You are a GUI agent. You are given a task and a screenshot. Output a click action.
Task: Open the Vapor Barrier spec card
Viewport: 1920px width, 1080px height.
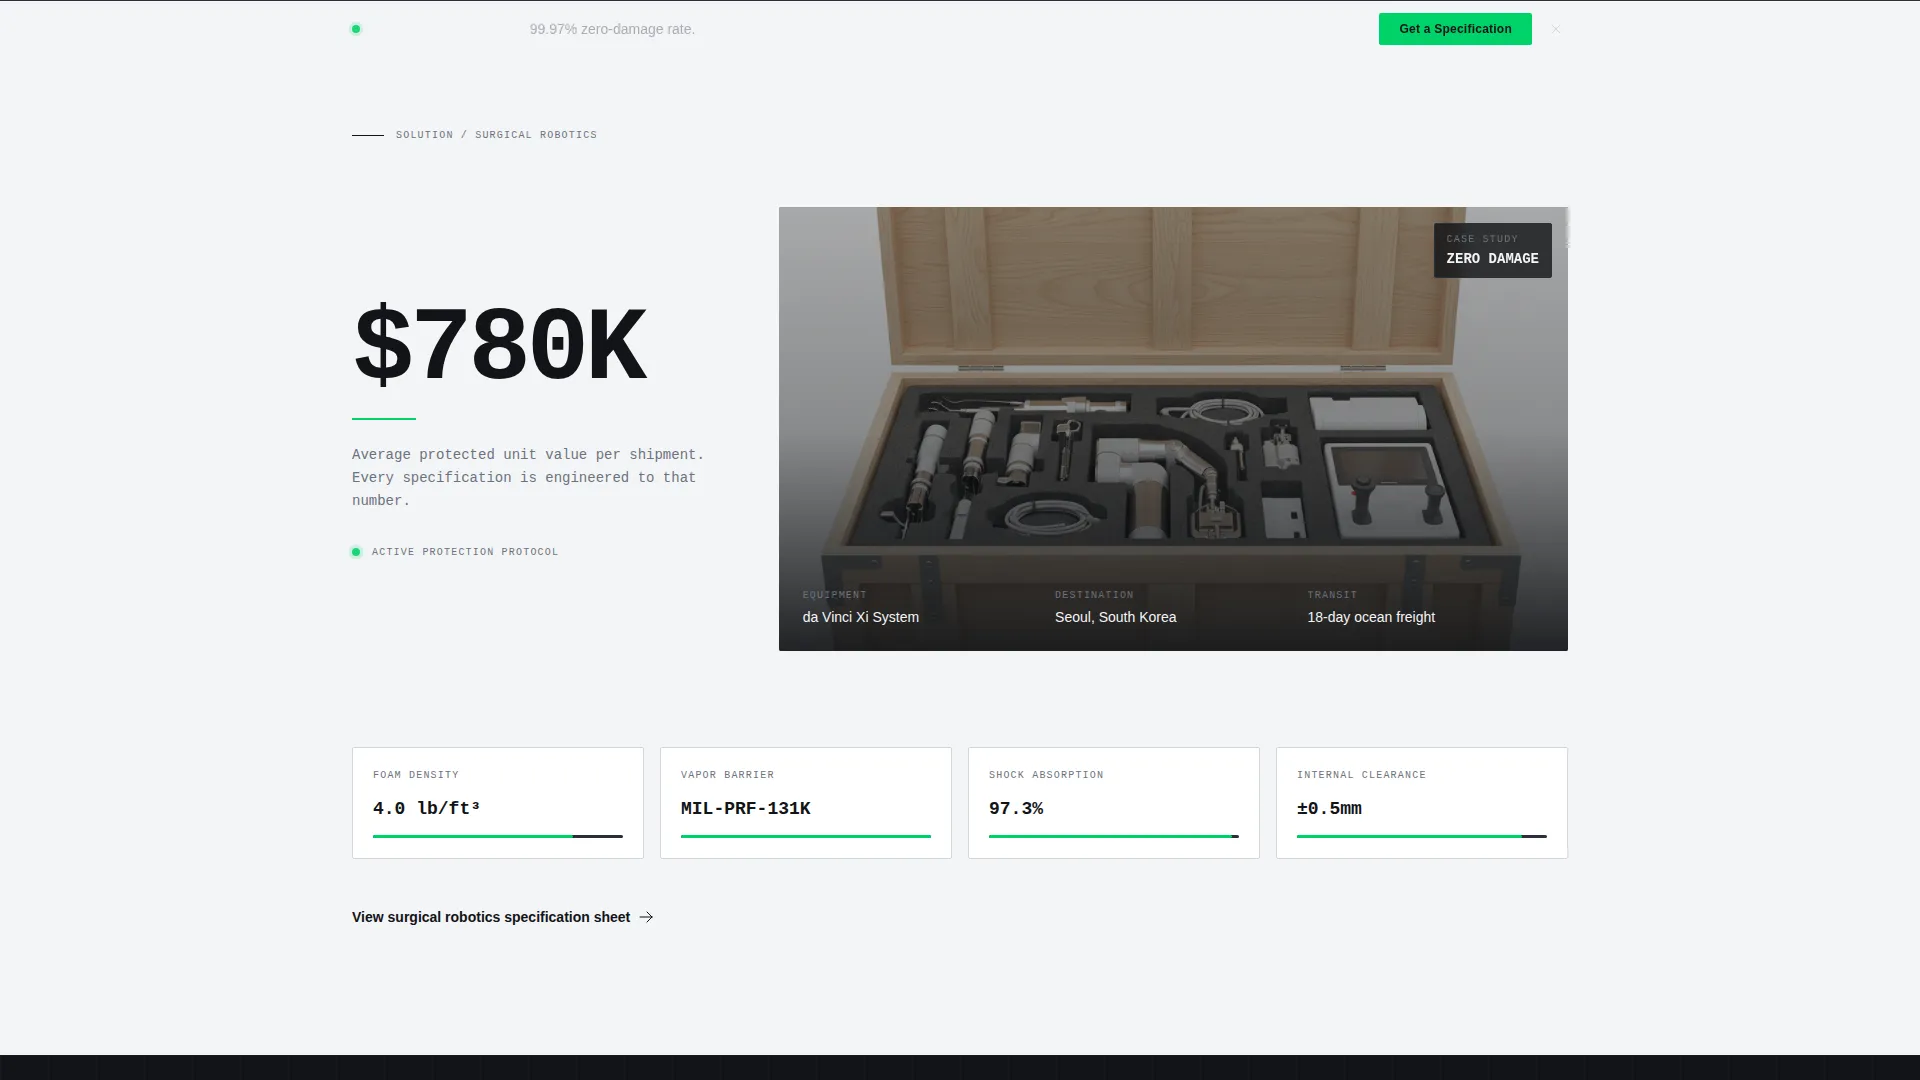806,803
